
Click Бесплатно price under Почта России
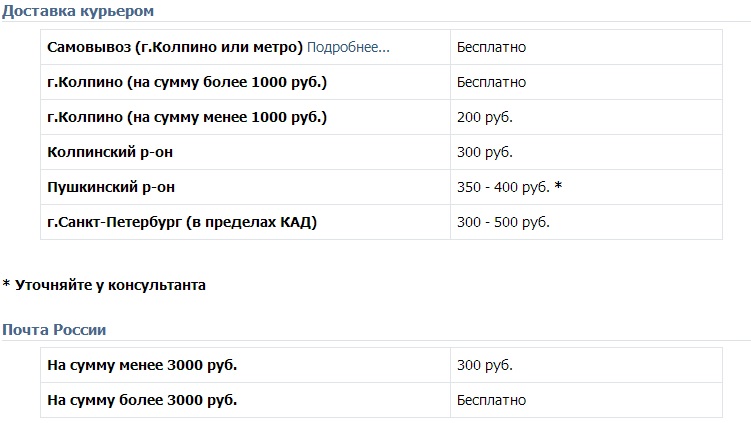point(491,400)
